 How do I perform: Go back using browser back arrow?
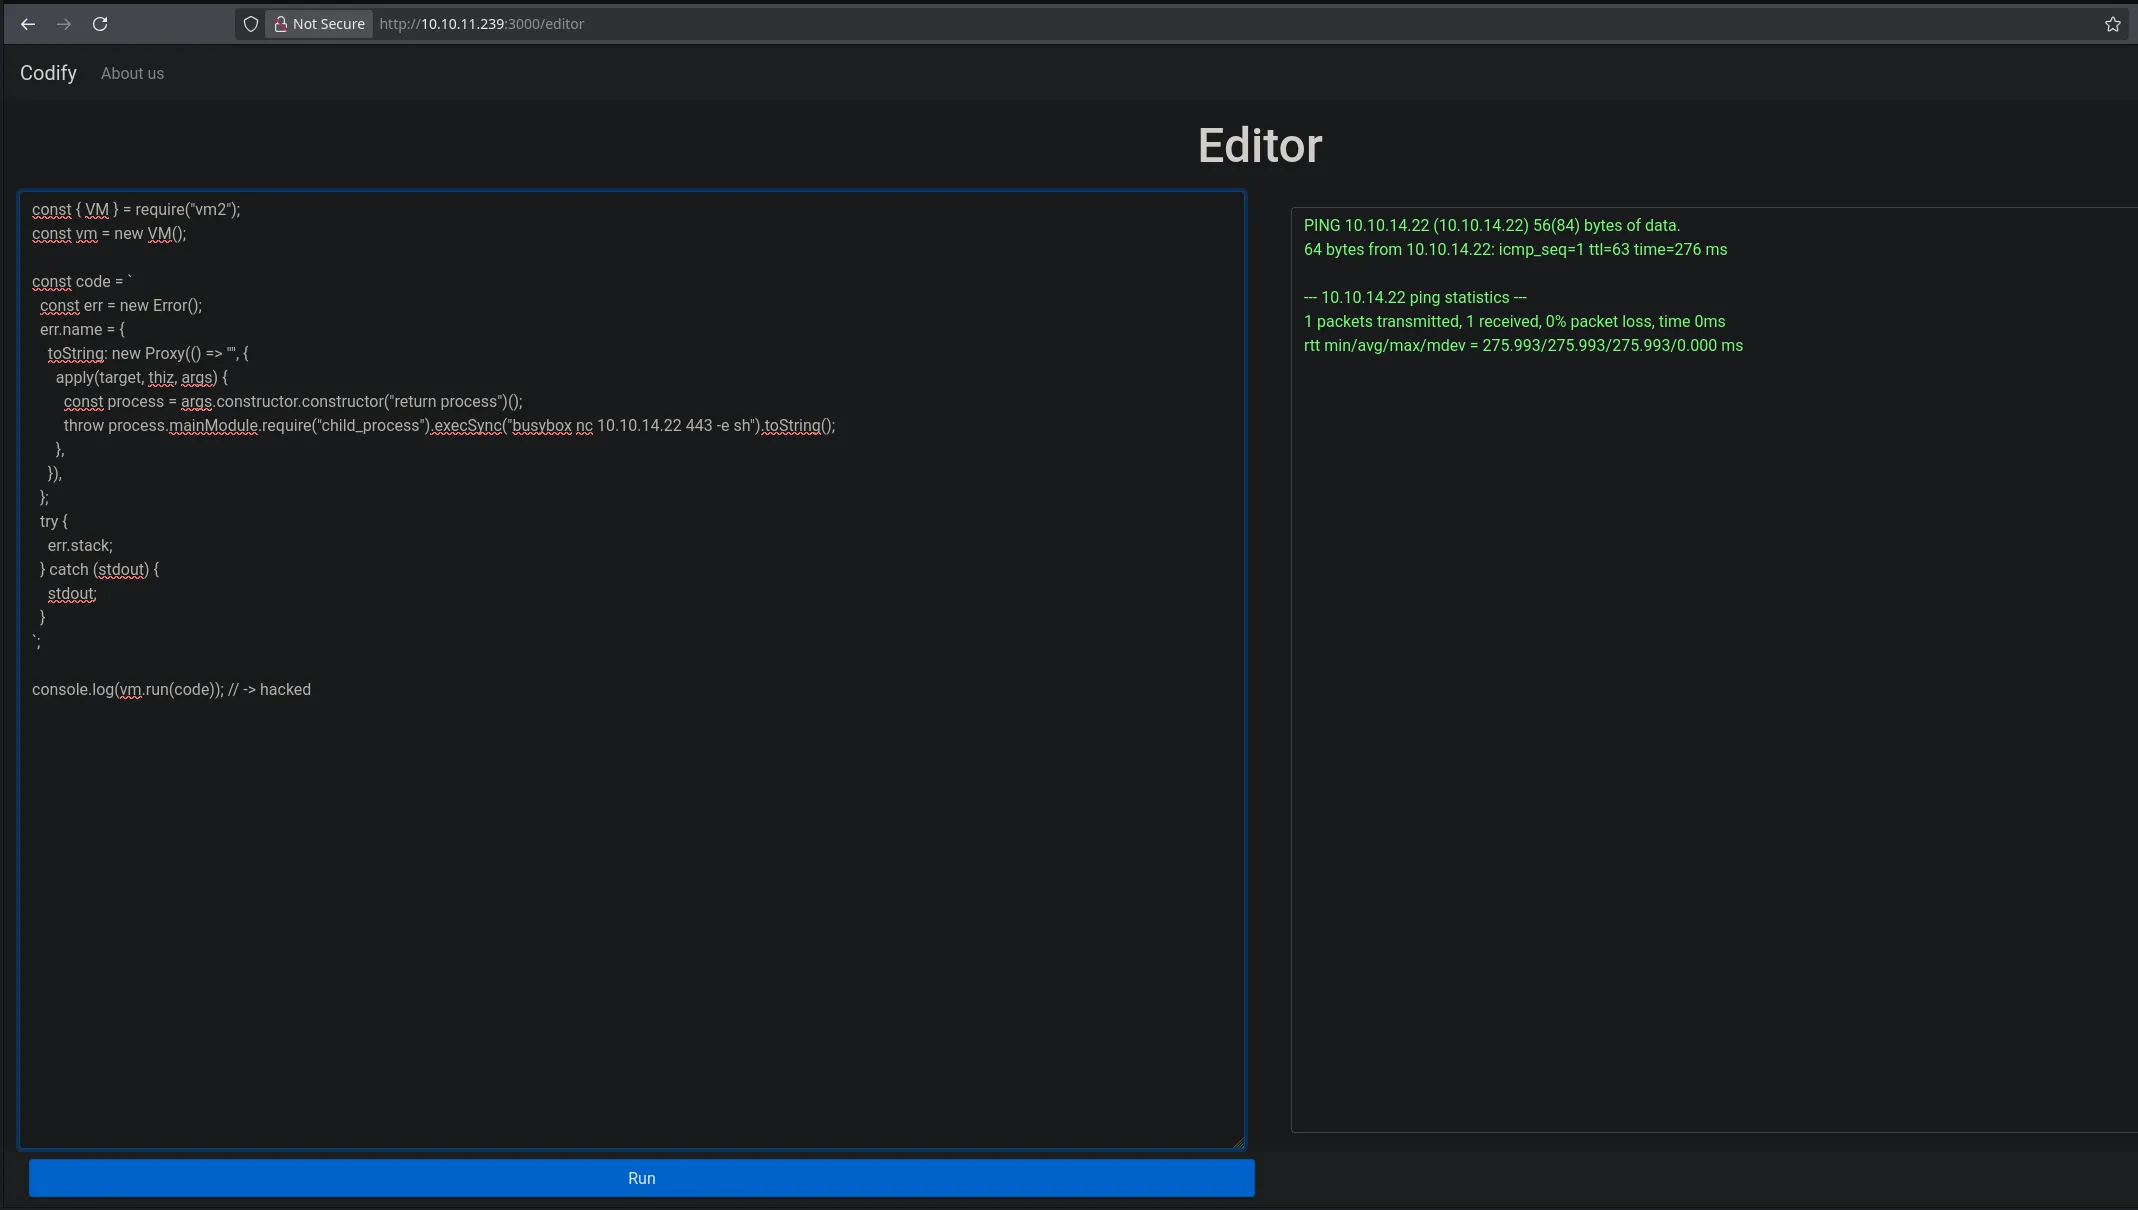click(28, 24)
